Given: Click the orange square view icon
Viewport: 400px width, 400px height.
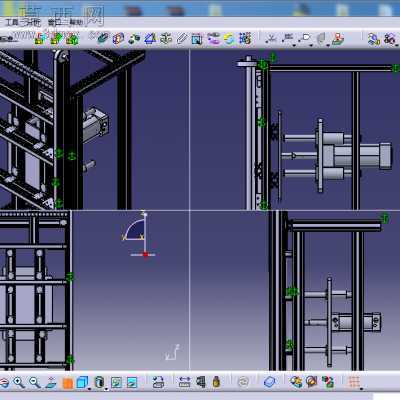Looking at the screenshot, I should [68, 383].
